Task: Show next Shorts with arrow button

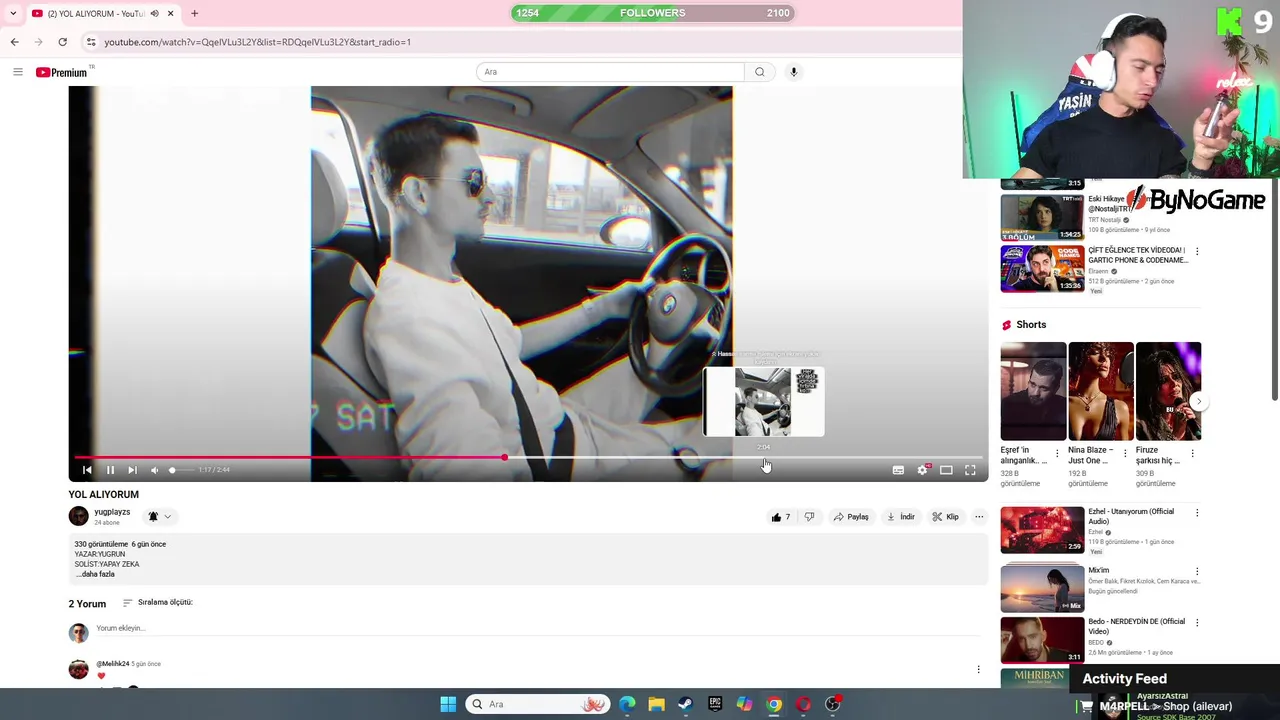Action: [x=1199, y=402]
